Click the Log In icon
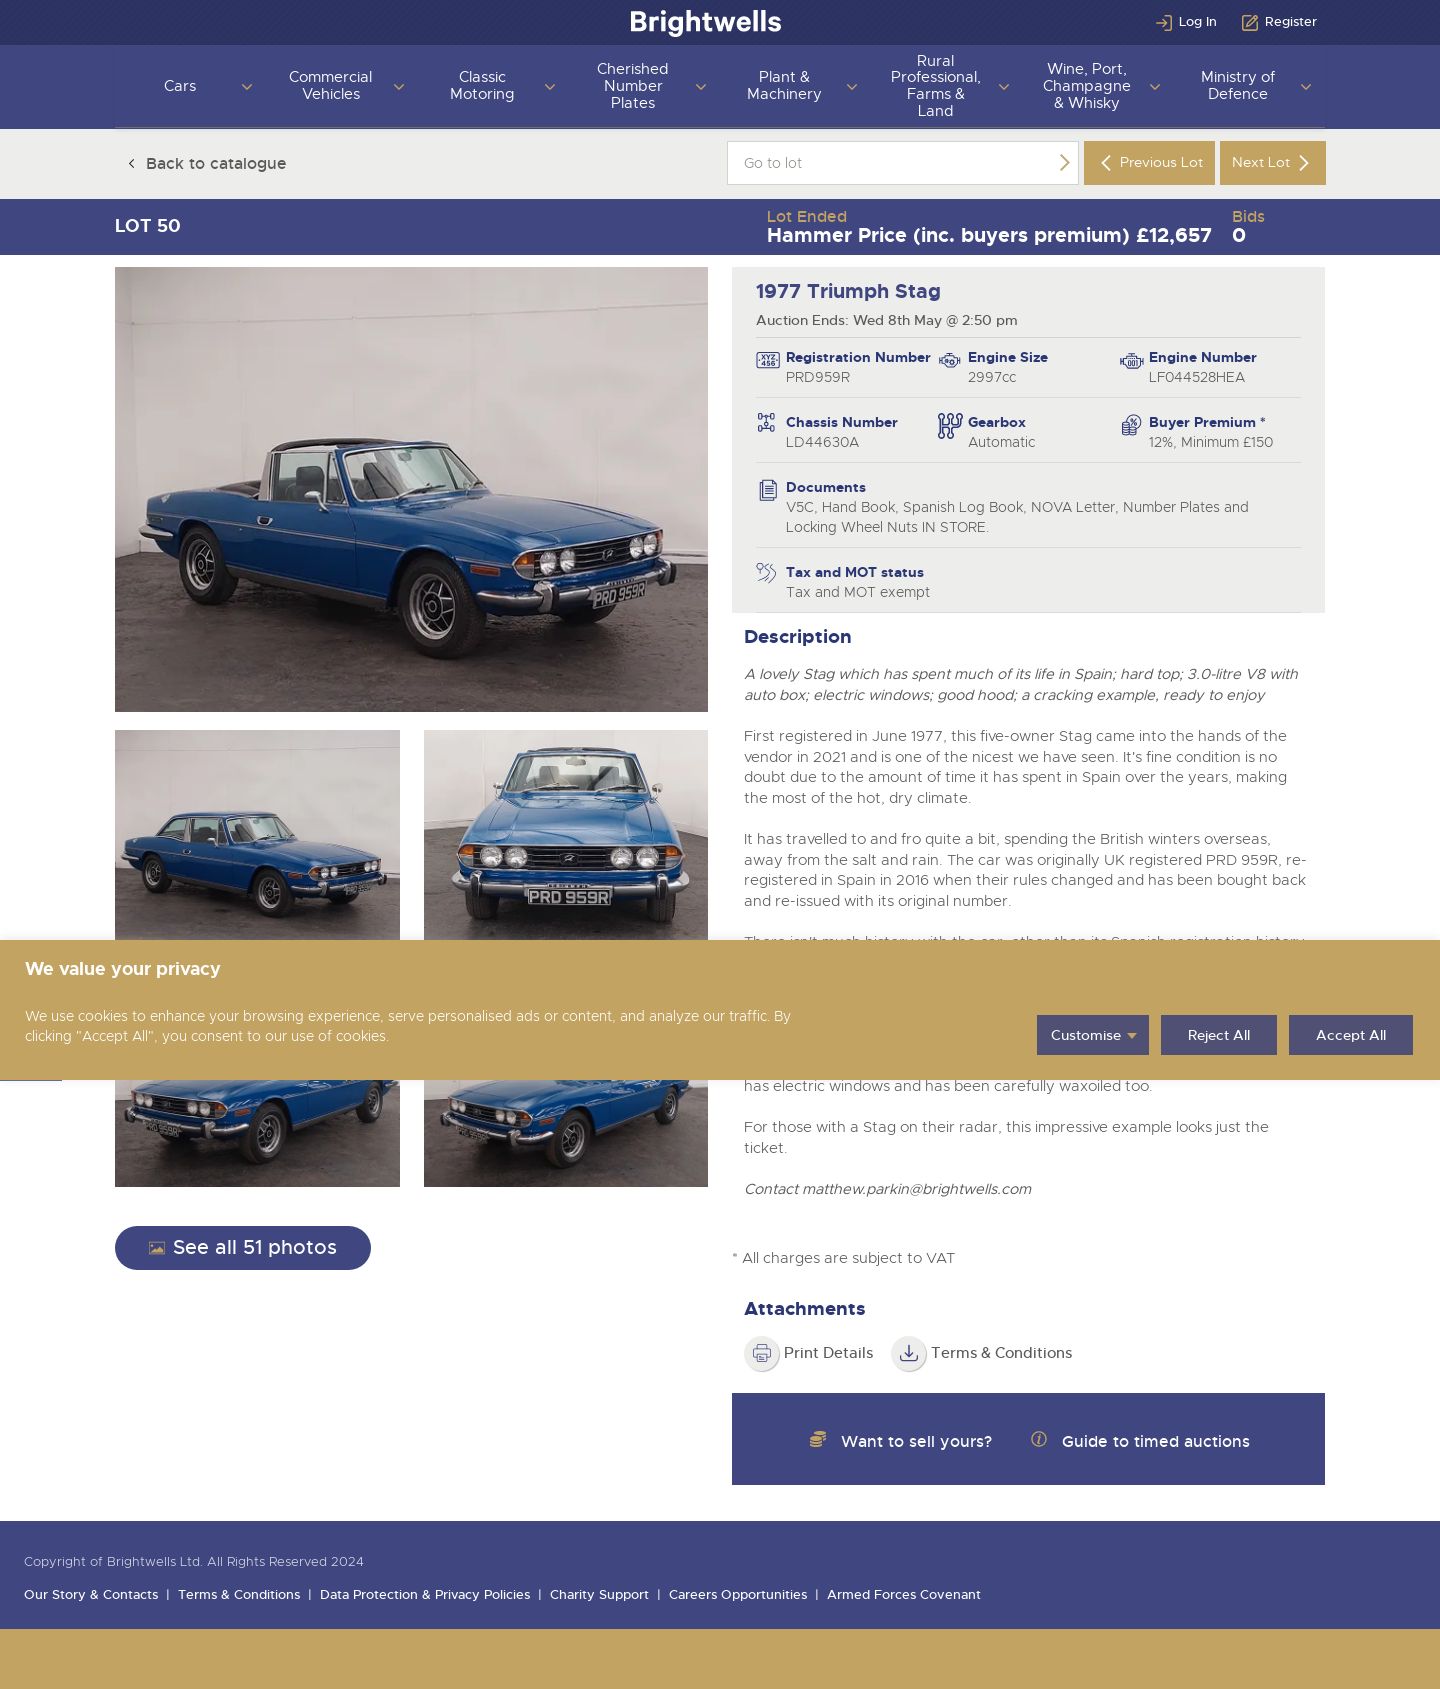Viewport: 1440px width, 1689px height. click(x=1164, y=22)
